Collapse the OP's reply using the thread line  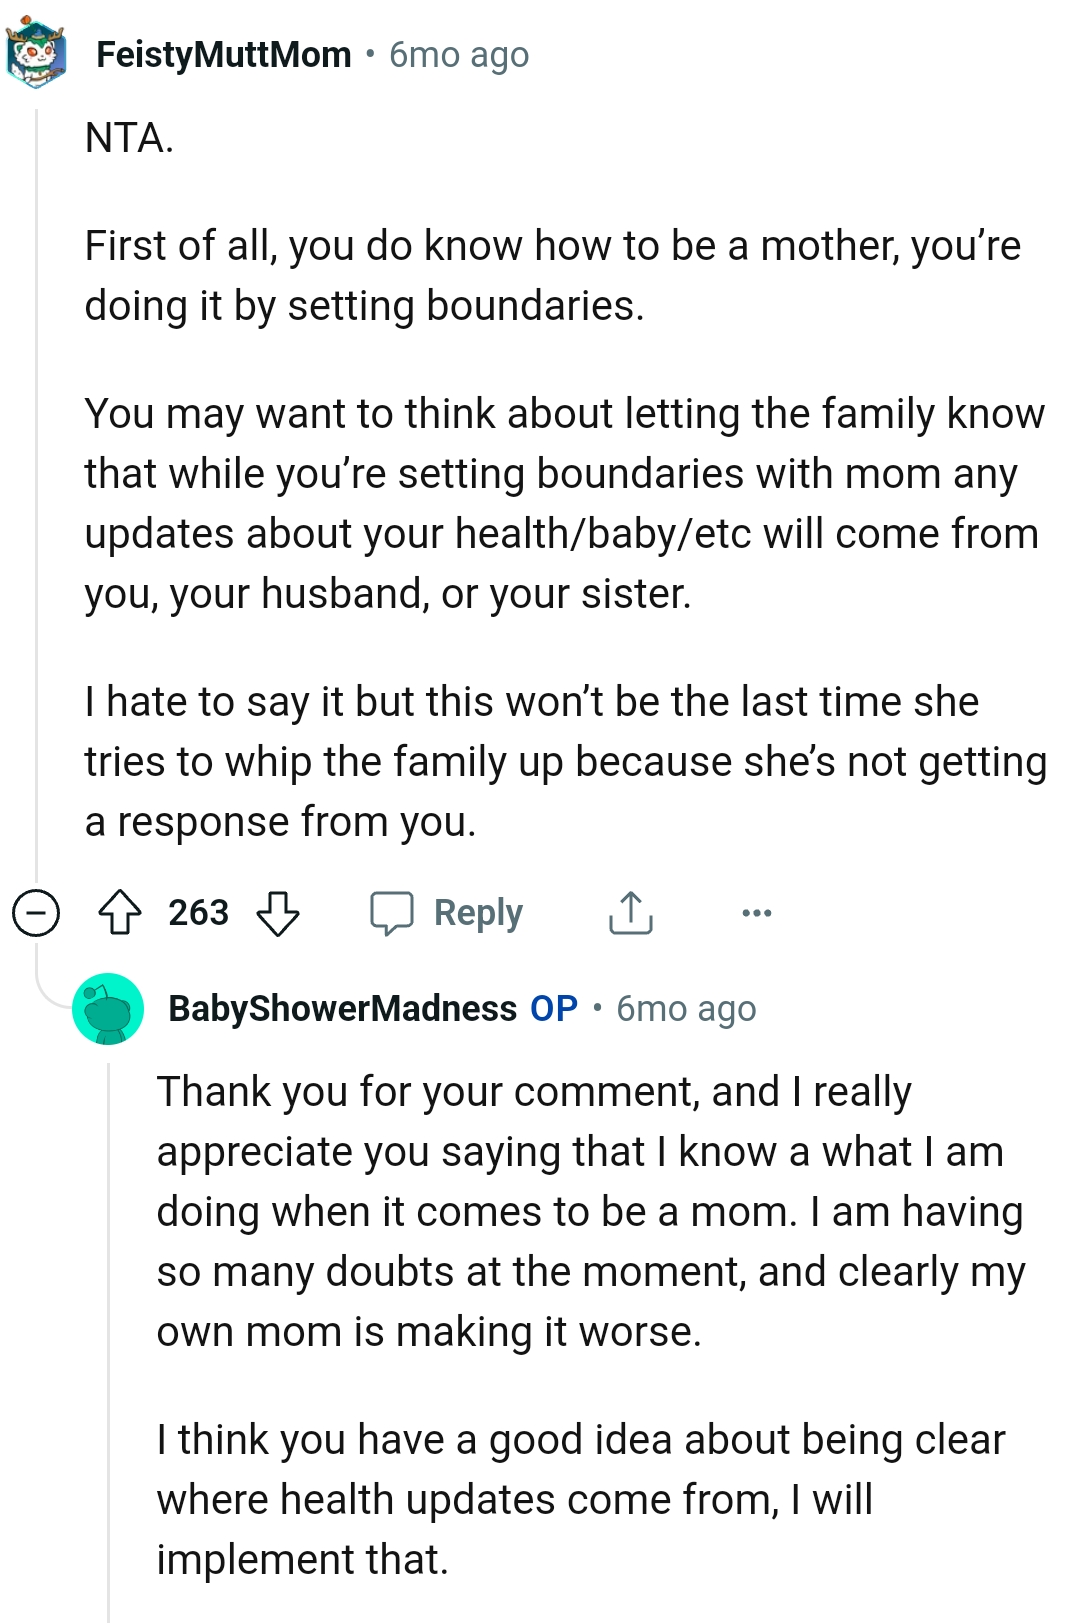[108, 1300]
